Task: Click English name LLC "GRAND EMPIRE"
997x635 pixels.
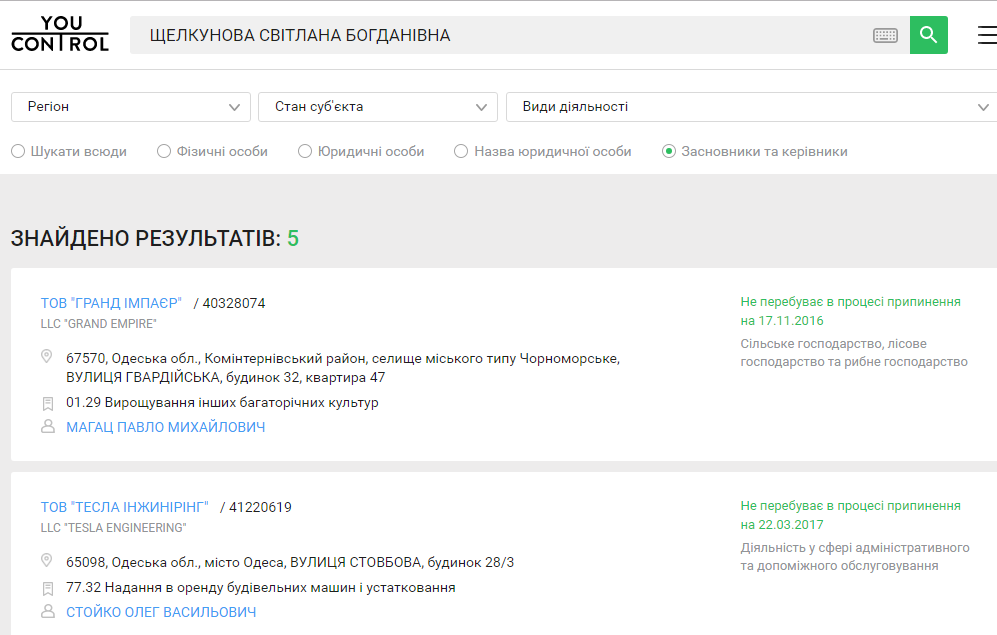Action: [x=99, y=324]
